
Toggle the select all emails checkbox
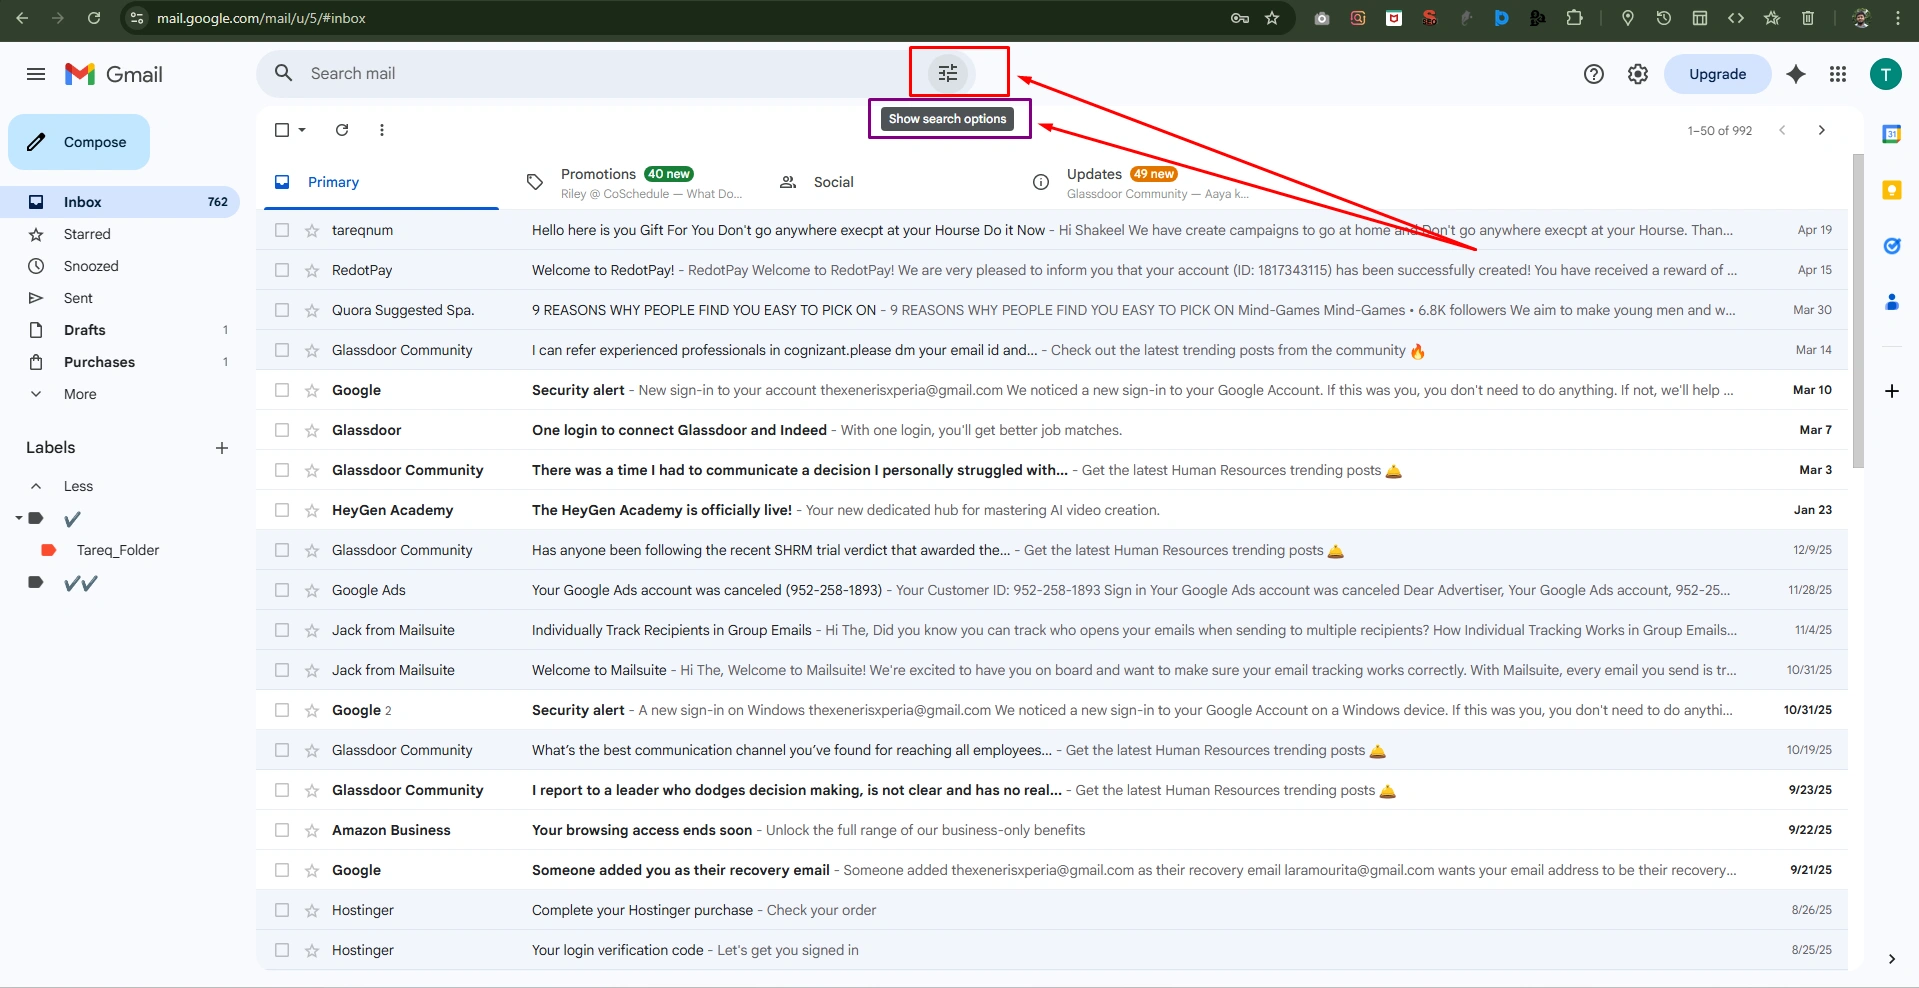tap(282, 130)
